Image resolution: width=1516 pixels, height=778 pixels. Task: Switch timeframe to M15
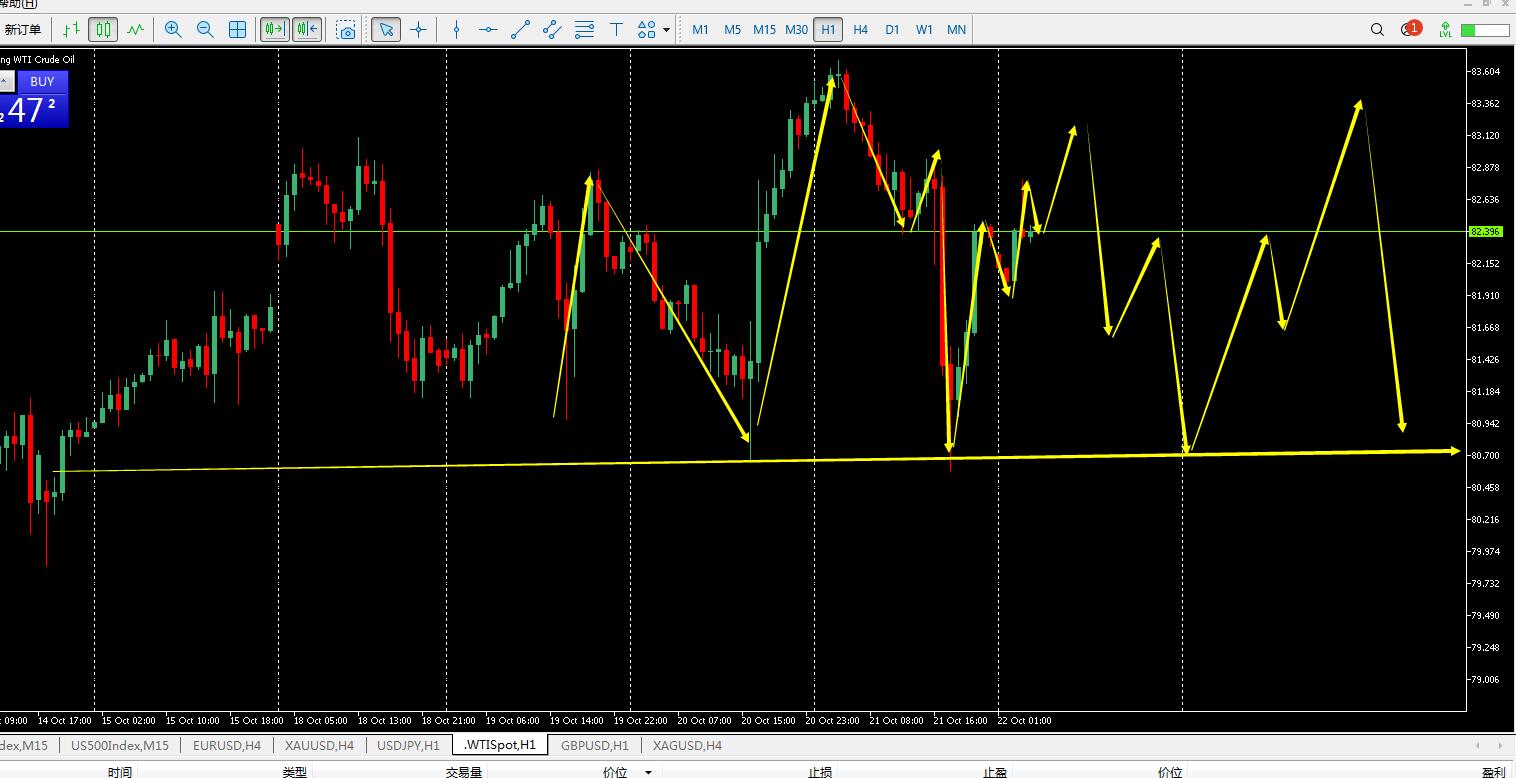[x=764, y=30]
